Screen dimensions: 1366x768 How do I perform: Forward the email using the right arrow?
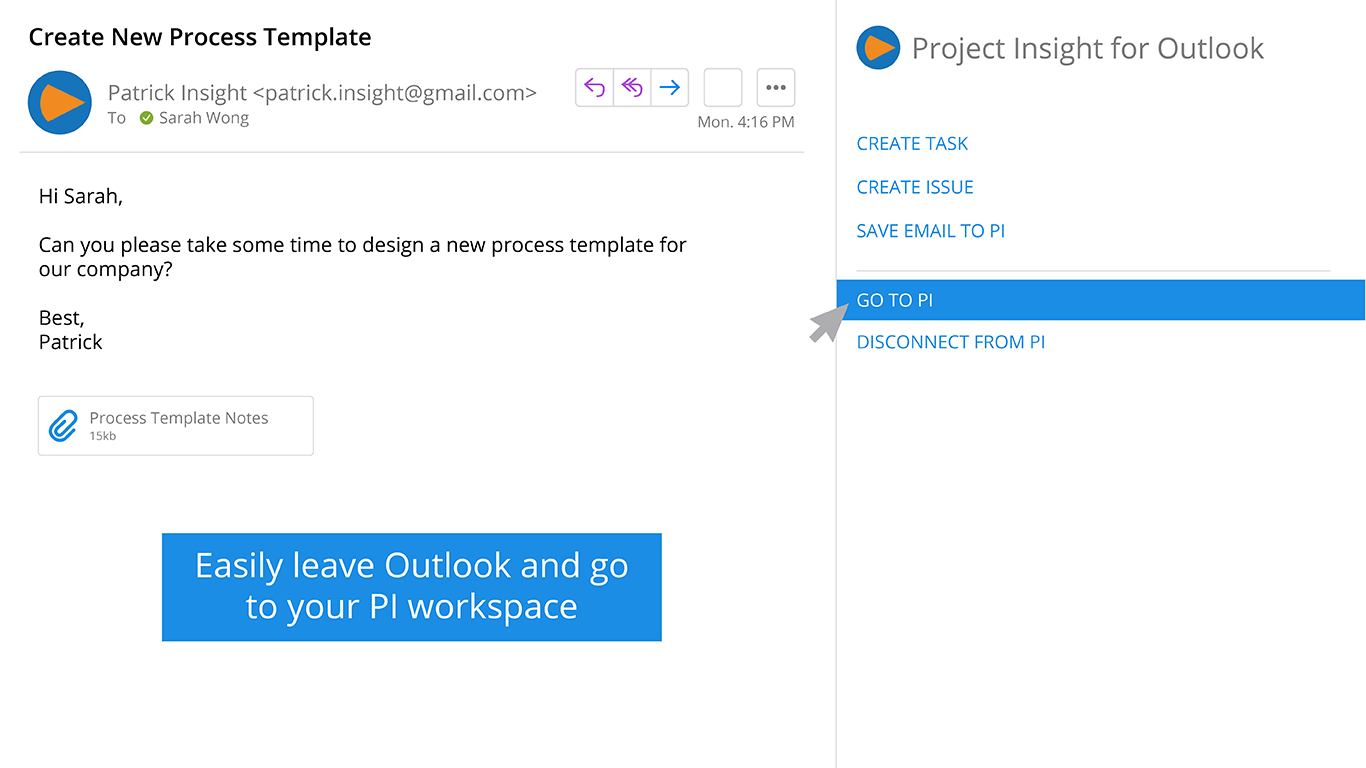point(670,88)
